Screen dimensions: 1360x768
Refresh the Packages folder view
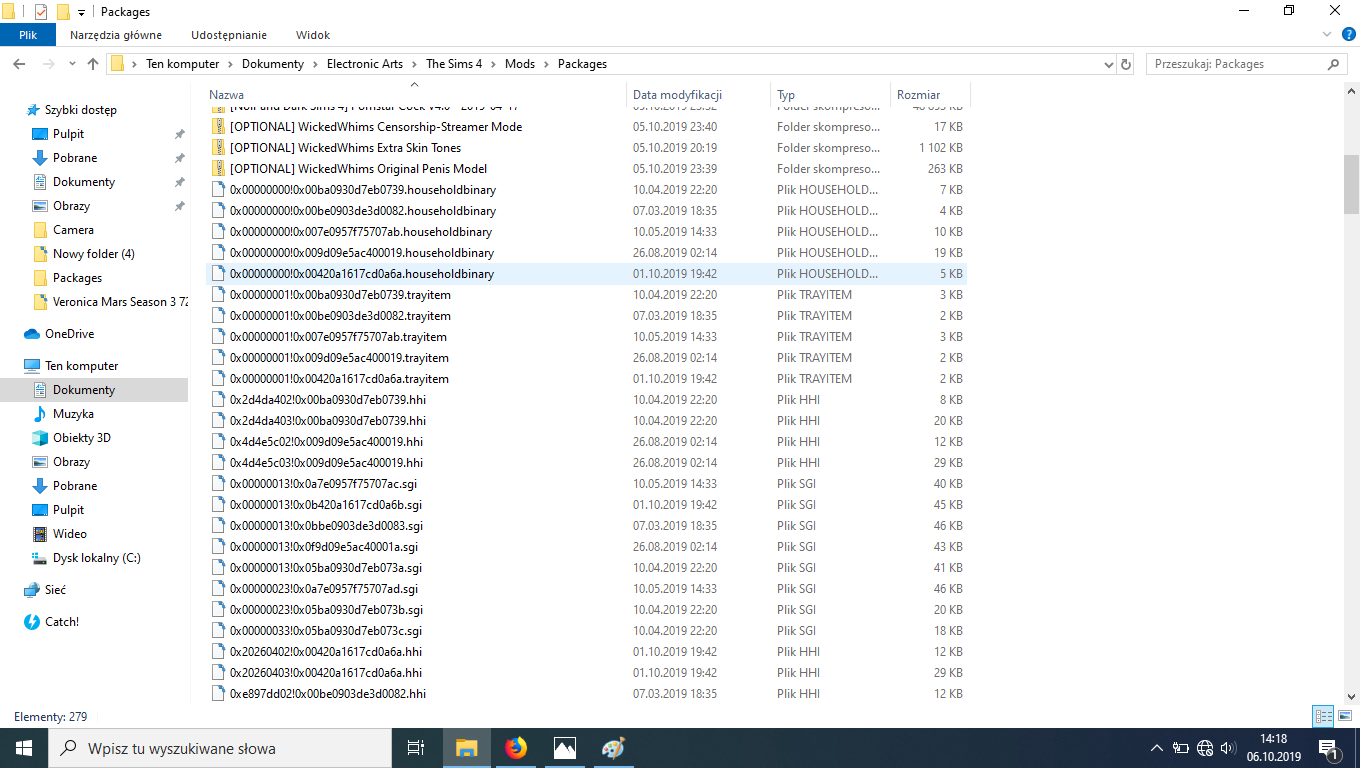[1126, 64]
